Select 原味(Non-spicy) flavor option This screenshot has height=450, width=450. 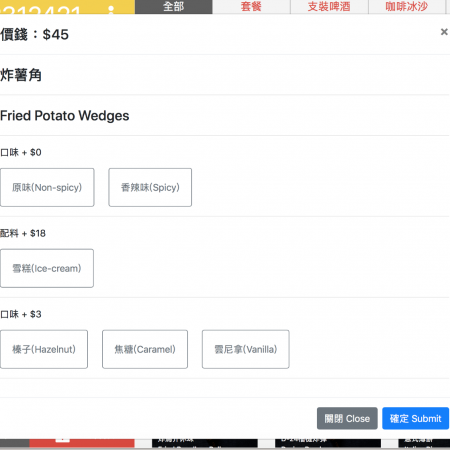[47, 187]
